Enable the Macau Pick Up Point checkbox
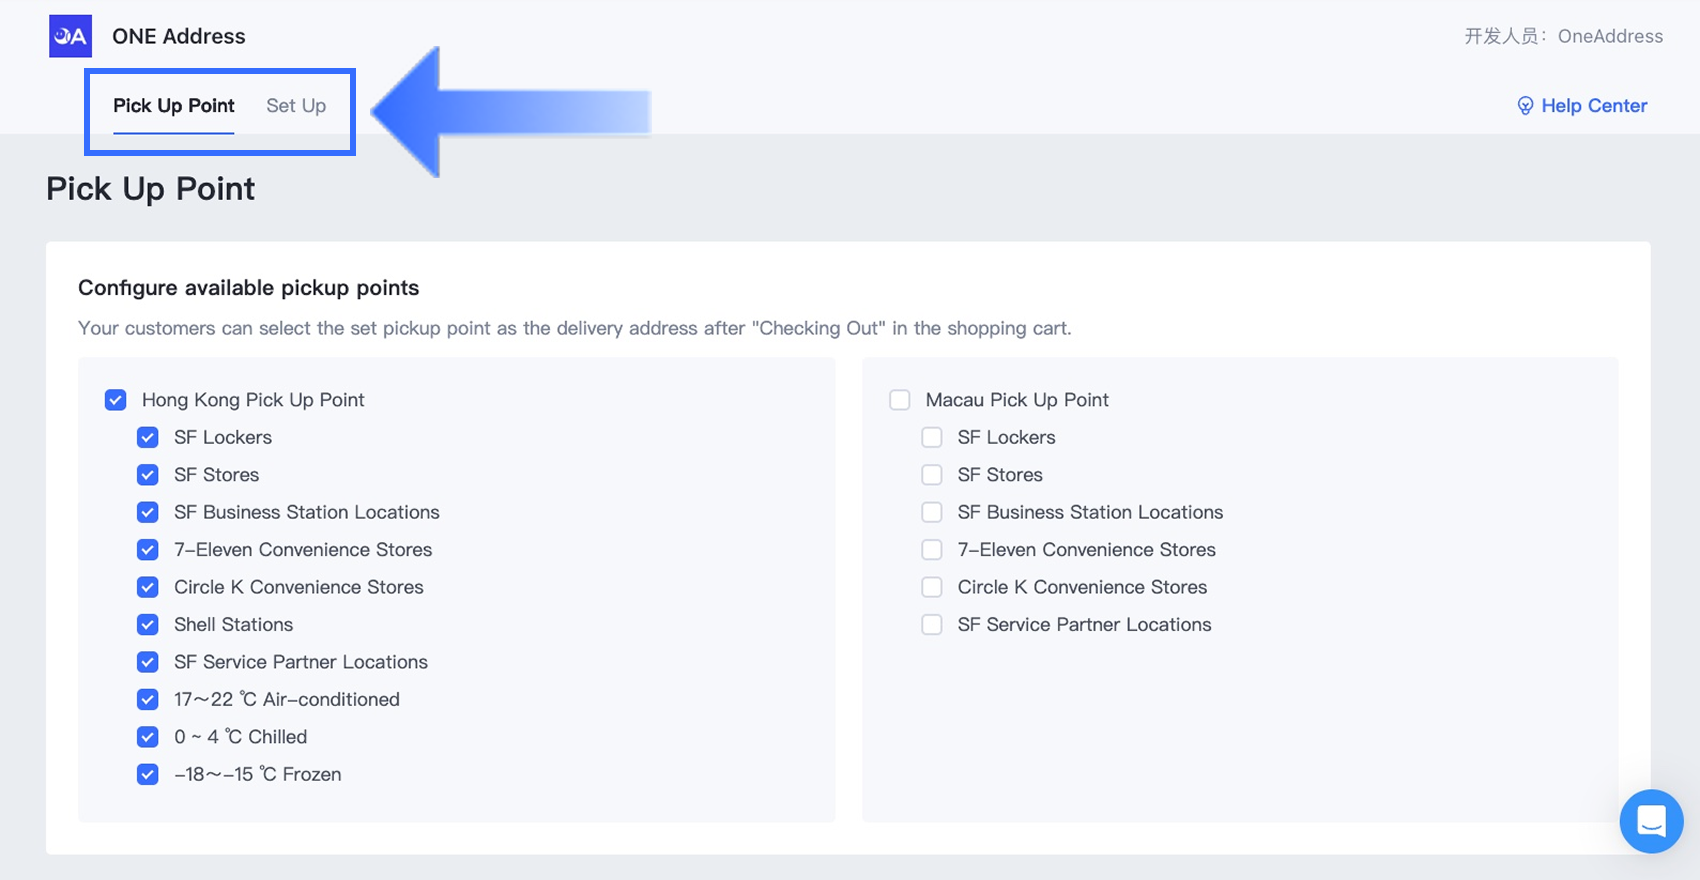 click(900, 400)
